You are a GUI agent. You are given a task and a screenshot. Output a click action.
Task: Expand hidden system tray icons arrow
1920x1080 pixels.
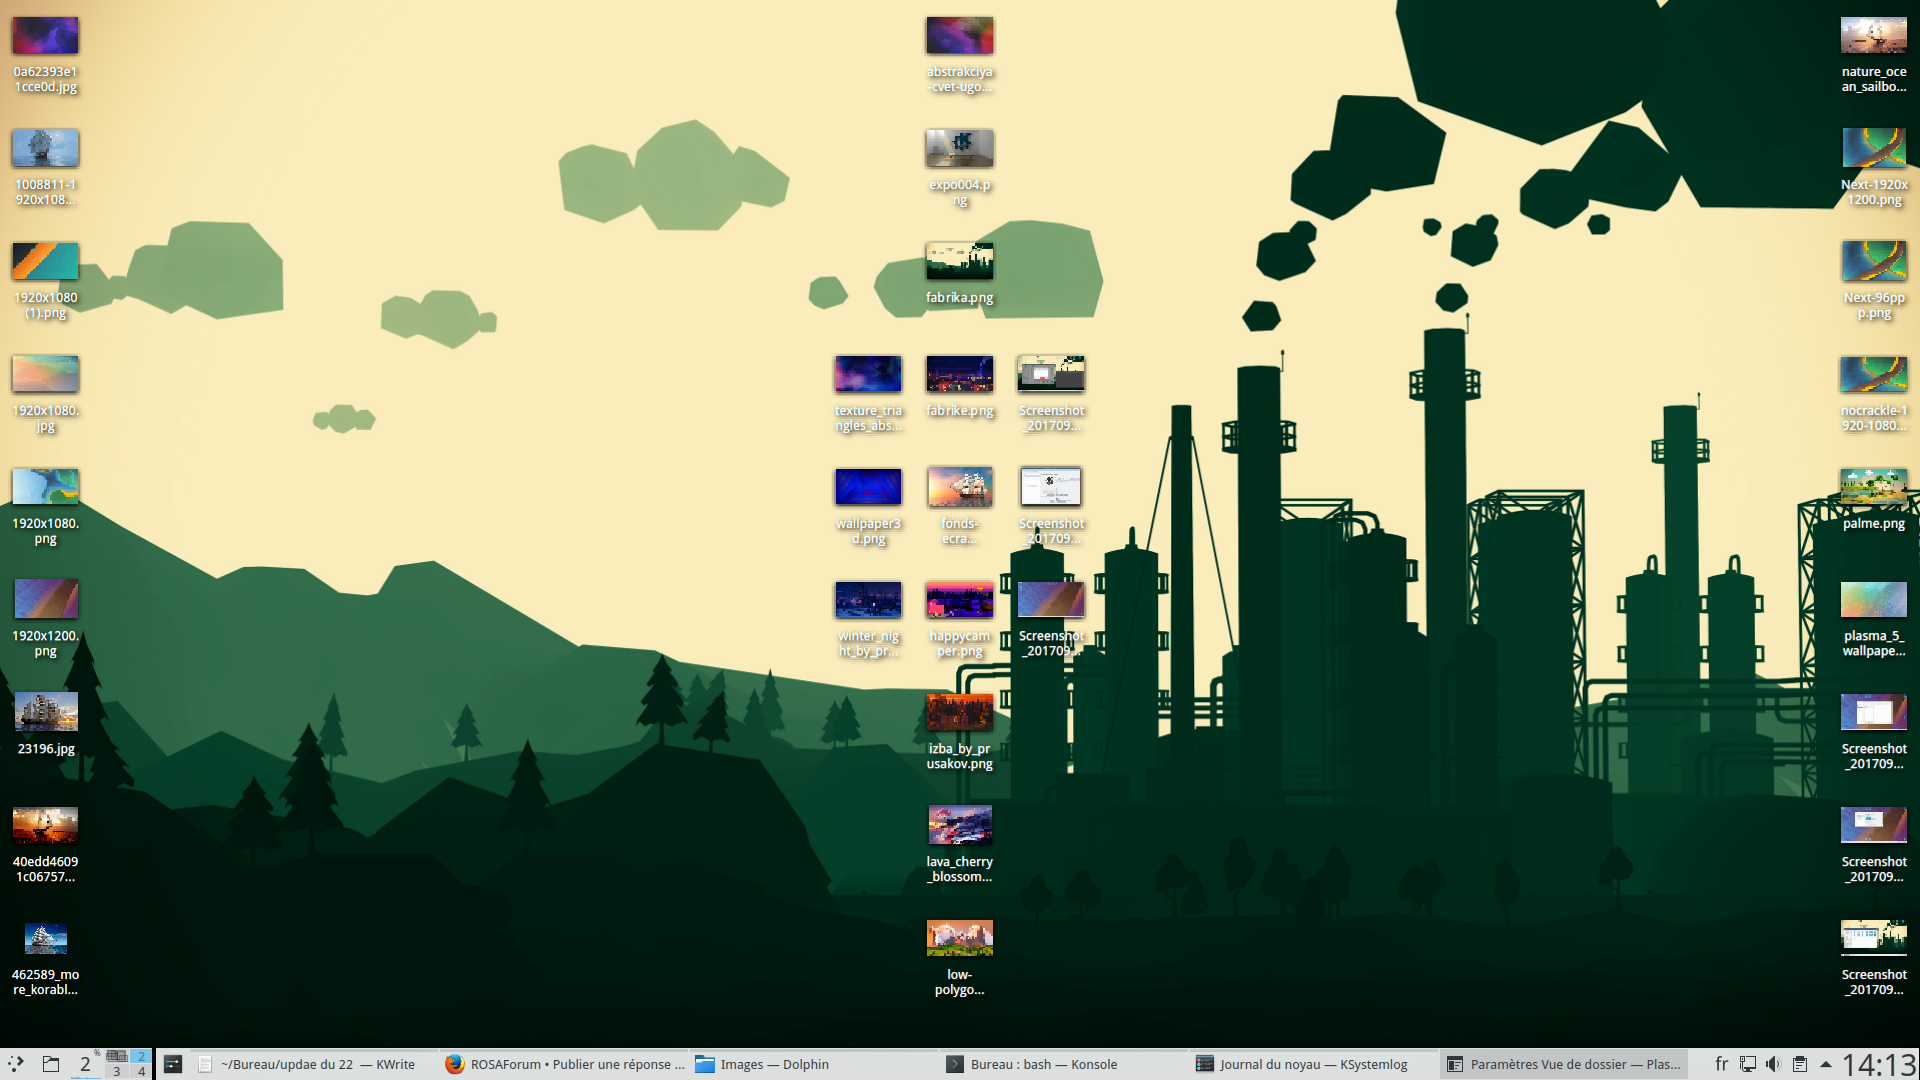point(1826,1064)
